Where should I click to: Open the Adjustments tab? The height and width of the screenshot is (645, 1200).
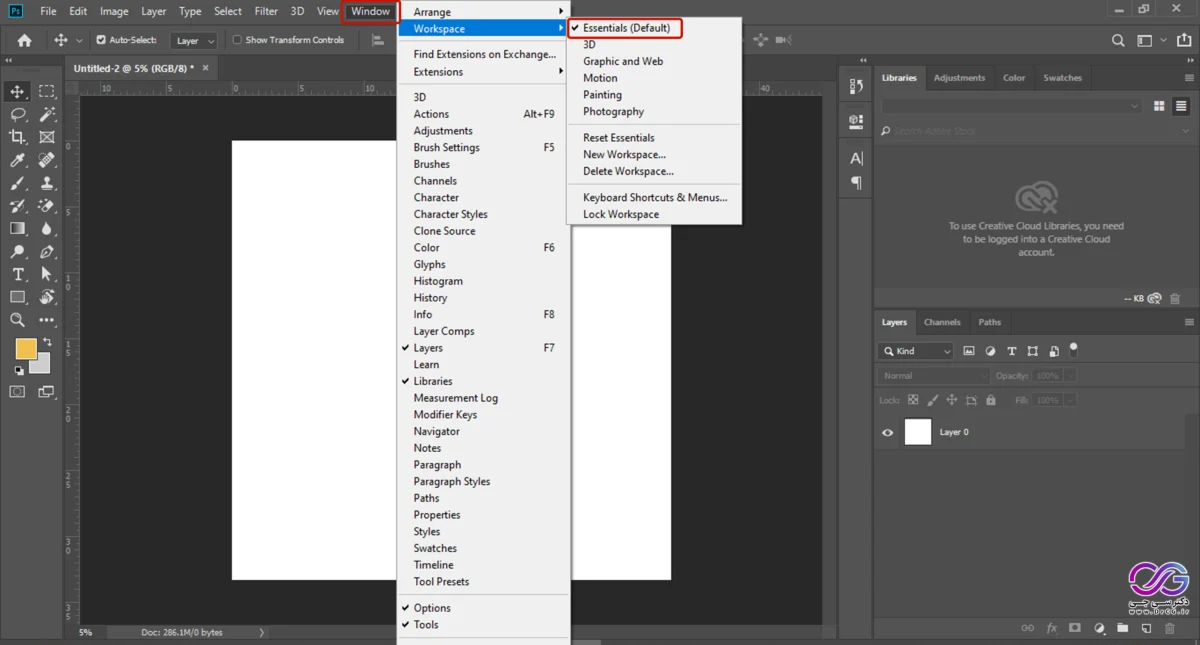pyautogui.click(x=959, y=77)
